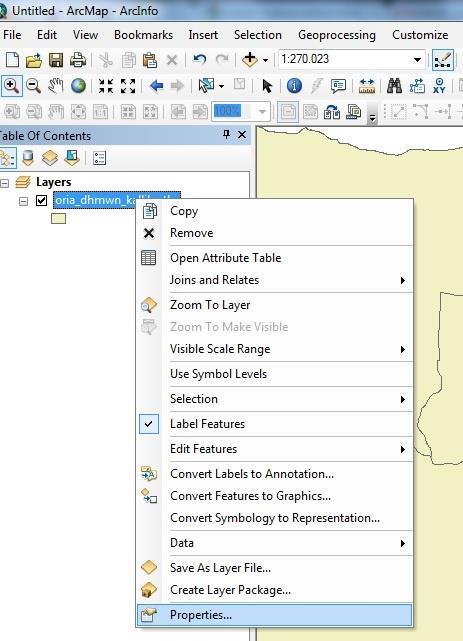Click the Find binoculars icon

coord(394,86)
